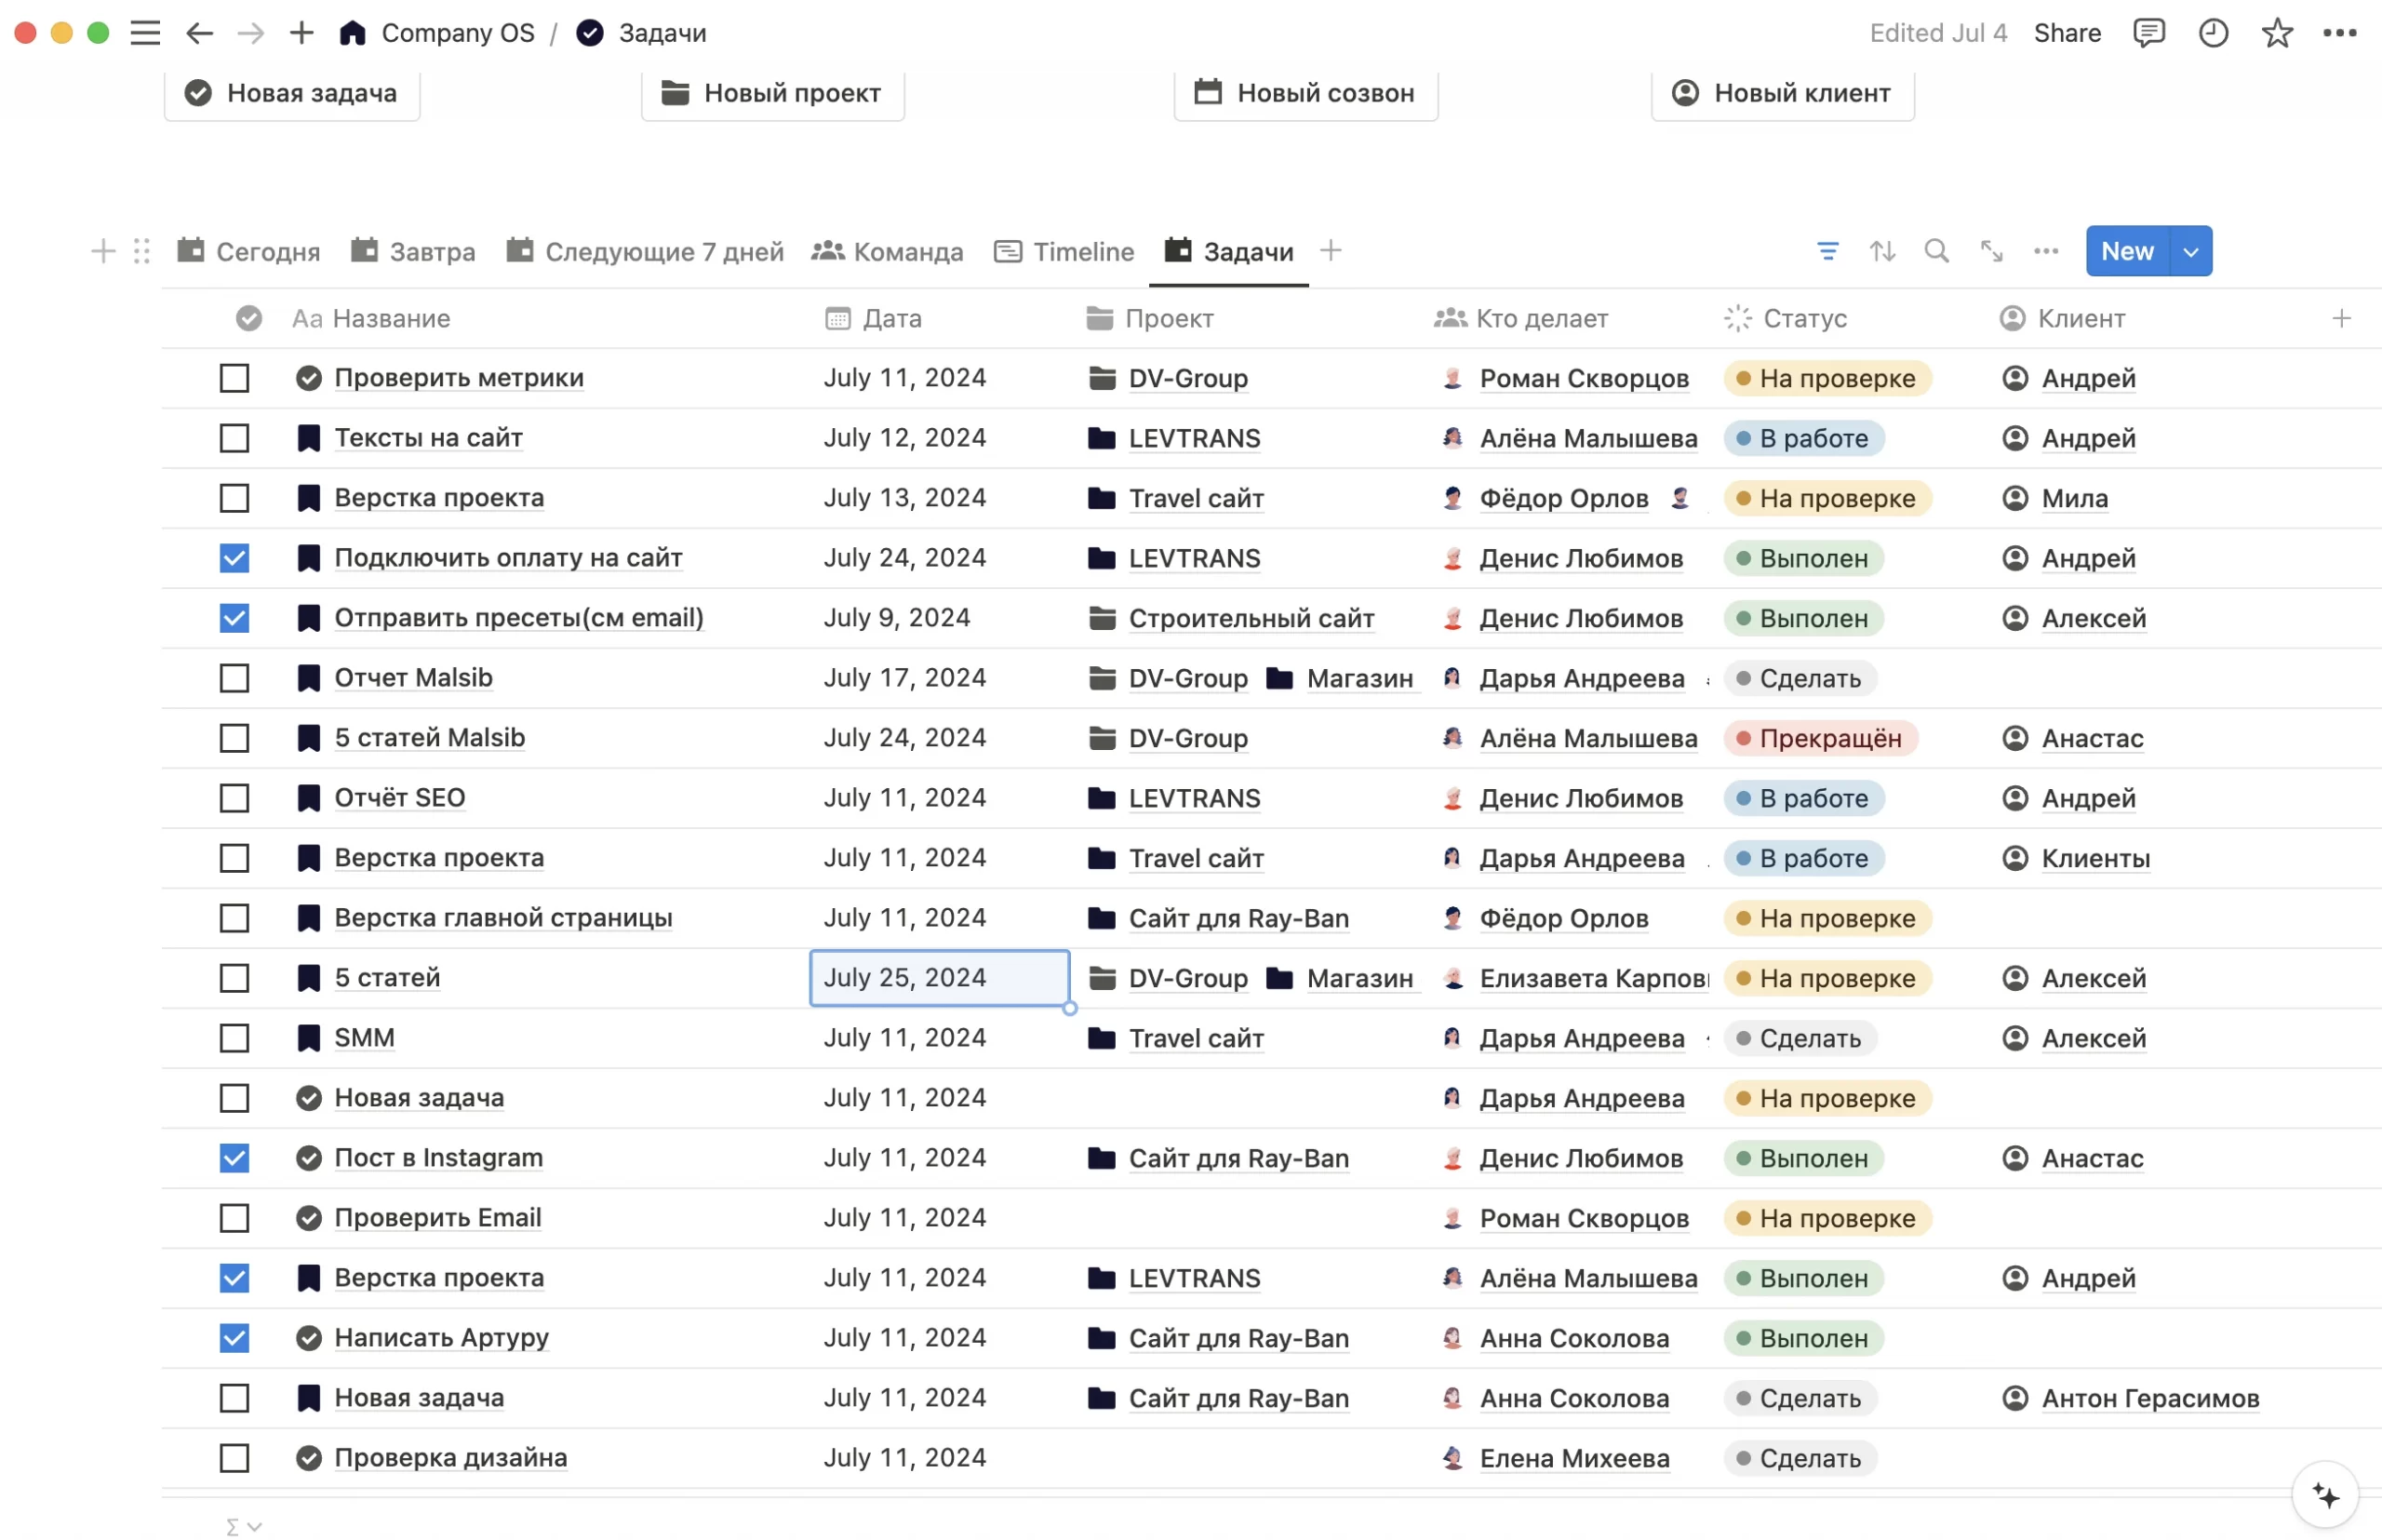This screenshot has height=1540, width=2382.
Task: Switch to Следующие 7 дней tab
Action: point(645,251)
